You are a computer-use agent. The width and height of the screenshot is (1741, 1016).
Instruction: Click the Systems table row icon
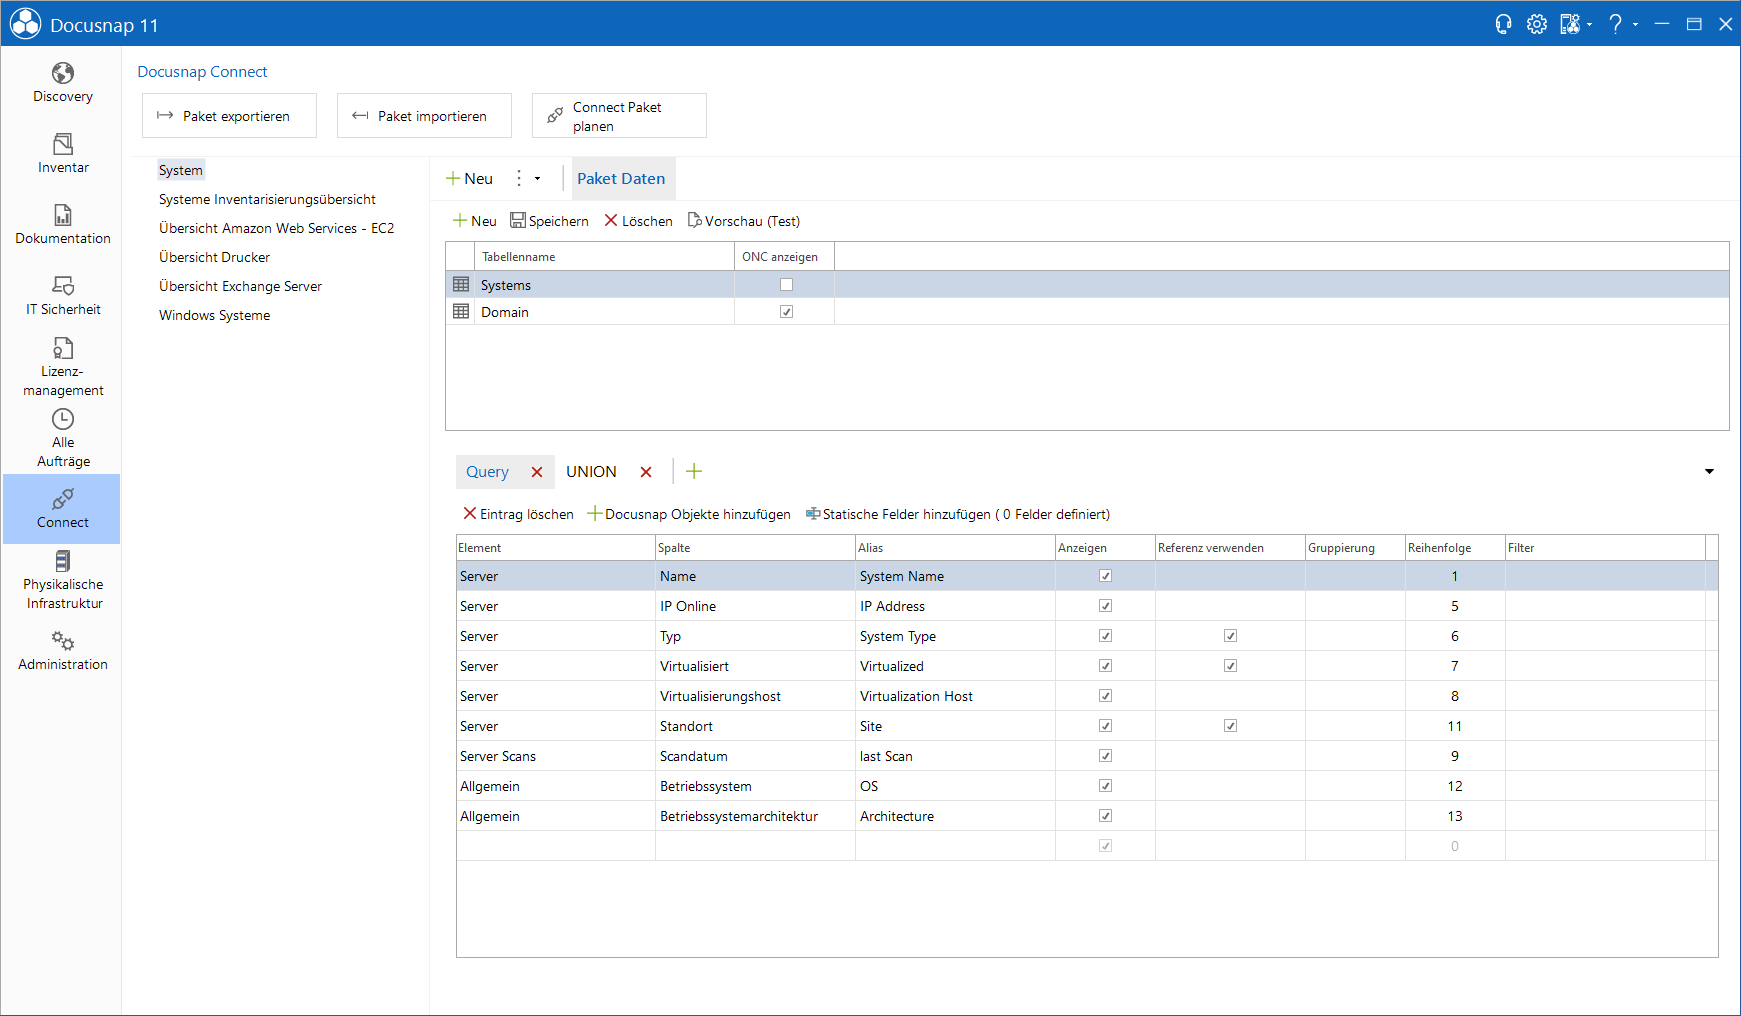click(x=461, y=285)
